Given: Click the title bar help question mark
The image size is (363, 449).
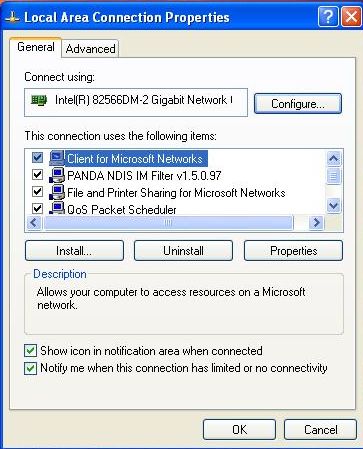Looking at the screenshot, I should (328, 16).
